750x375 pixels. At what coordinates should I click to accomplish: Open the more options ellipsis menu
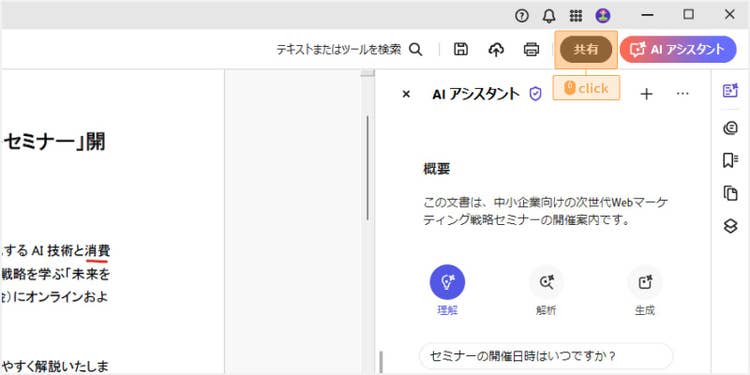(683, 94)
